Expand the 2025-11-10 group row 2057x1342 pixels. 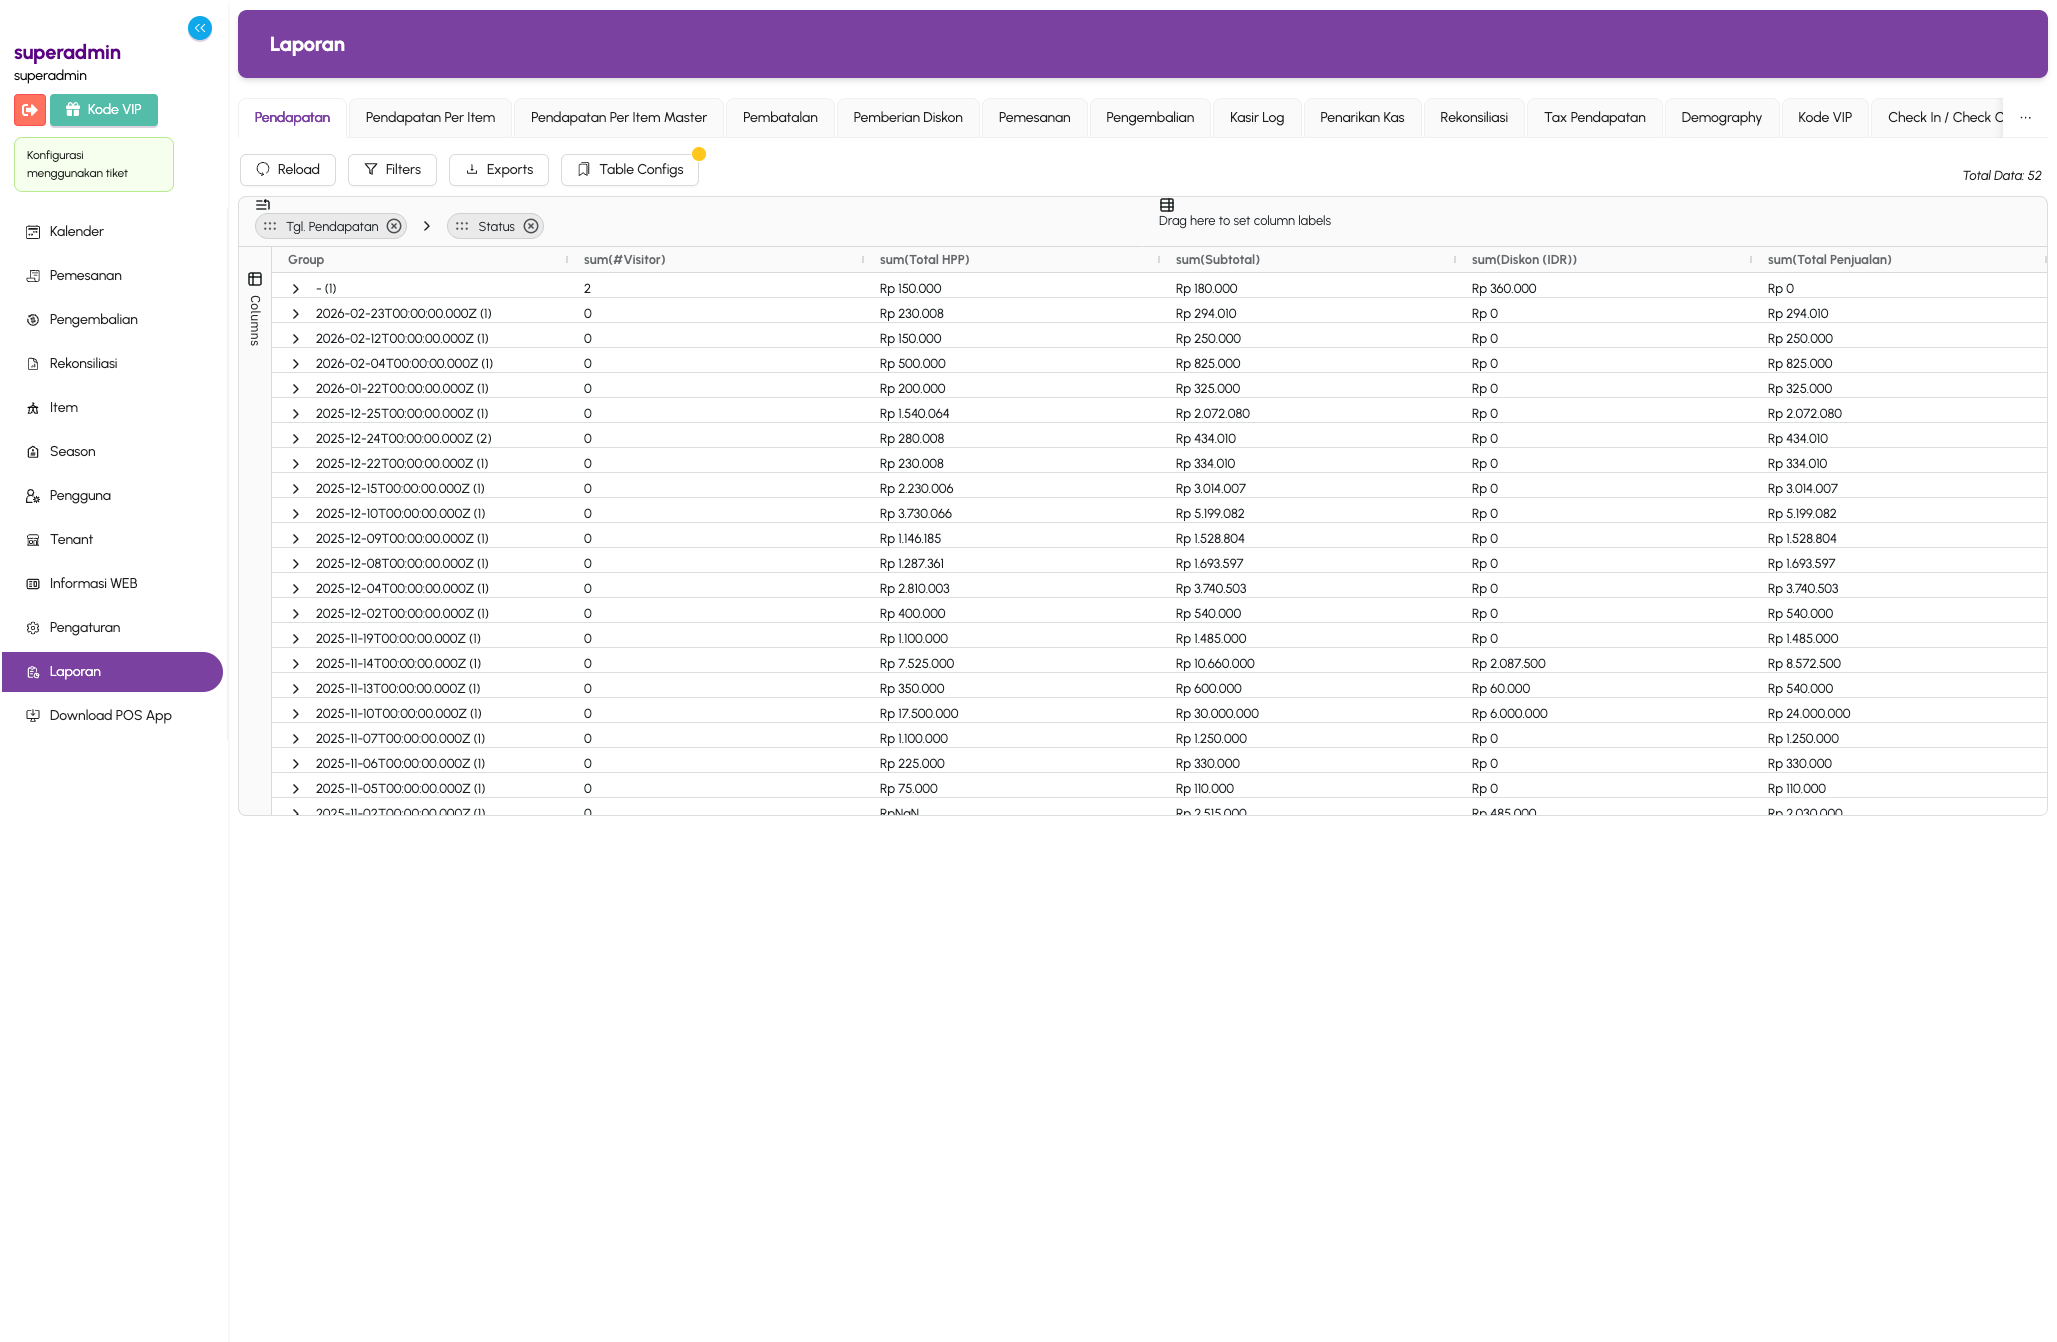tap(295, 713)
